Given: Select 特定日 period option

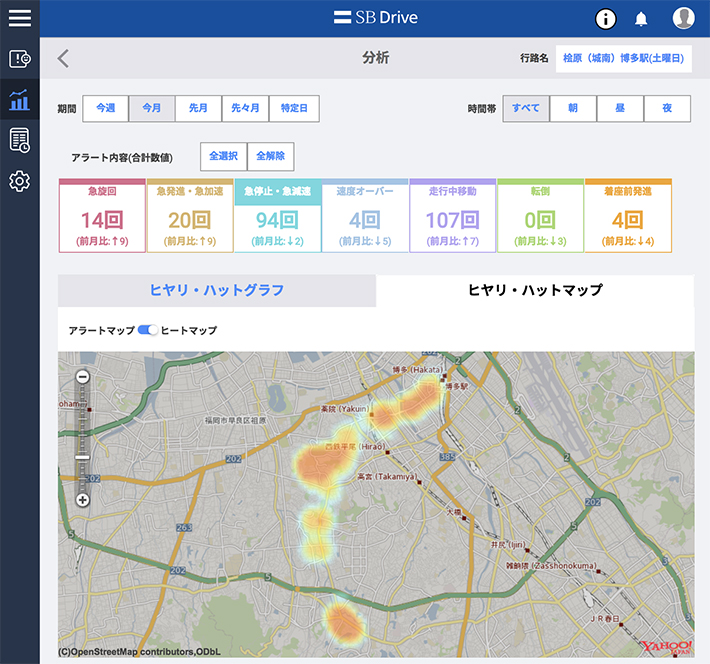Looking at the screenshot, I should (x=294, y=108).
